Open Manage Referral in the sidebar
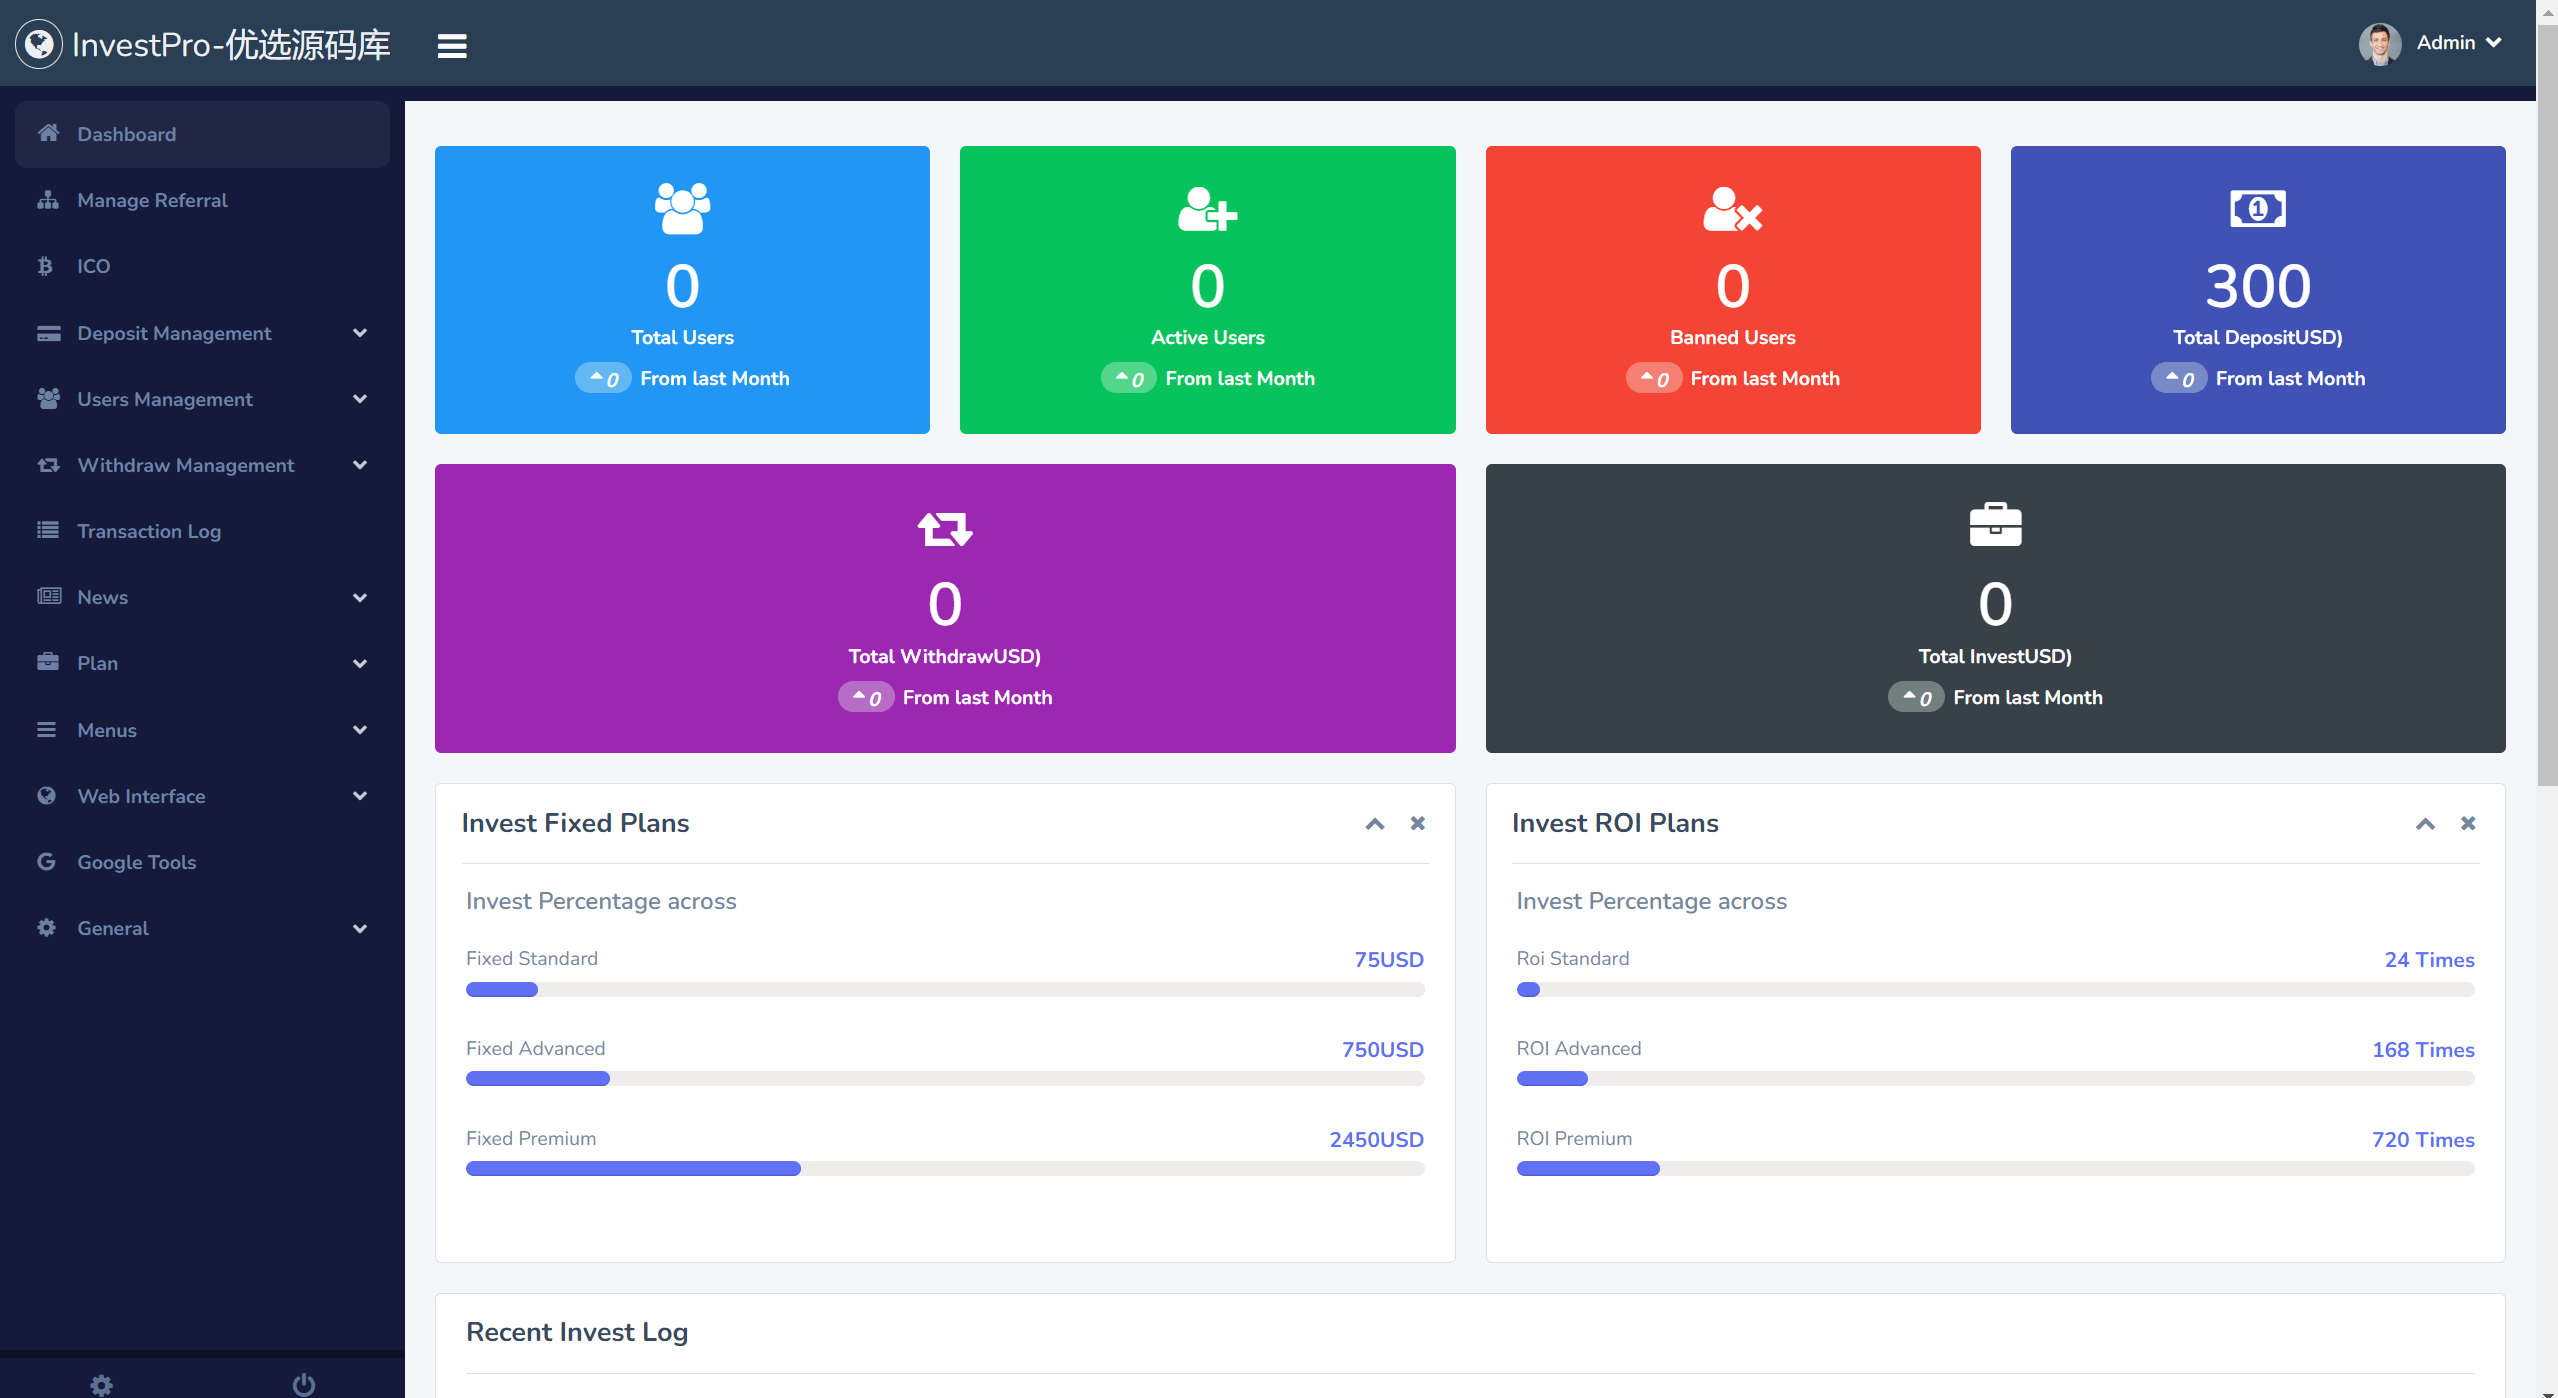The image size is (2558, 1398). coord(152,200)
